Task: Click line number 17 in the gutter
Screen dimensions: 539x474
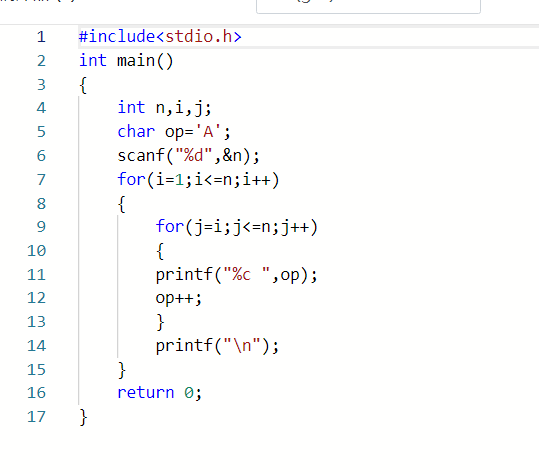Action: click(36, 417)
